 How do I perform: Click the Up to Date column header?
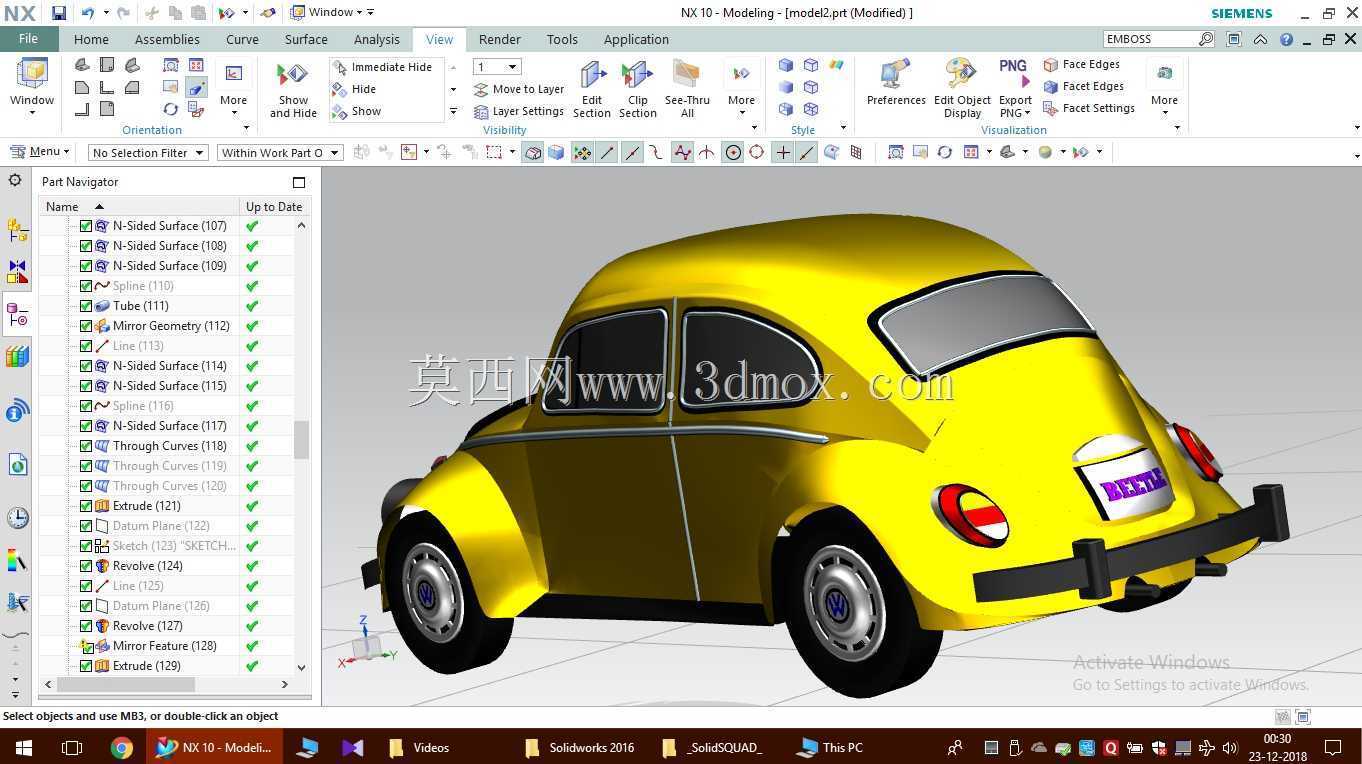pos(274,206)
